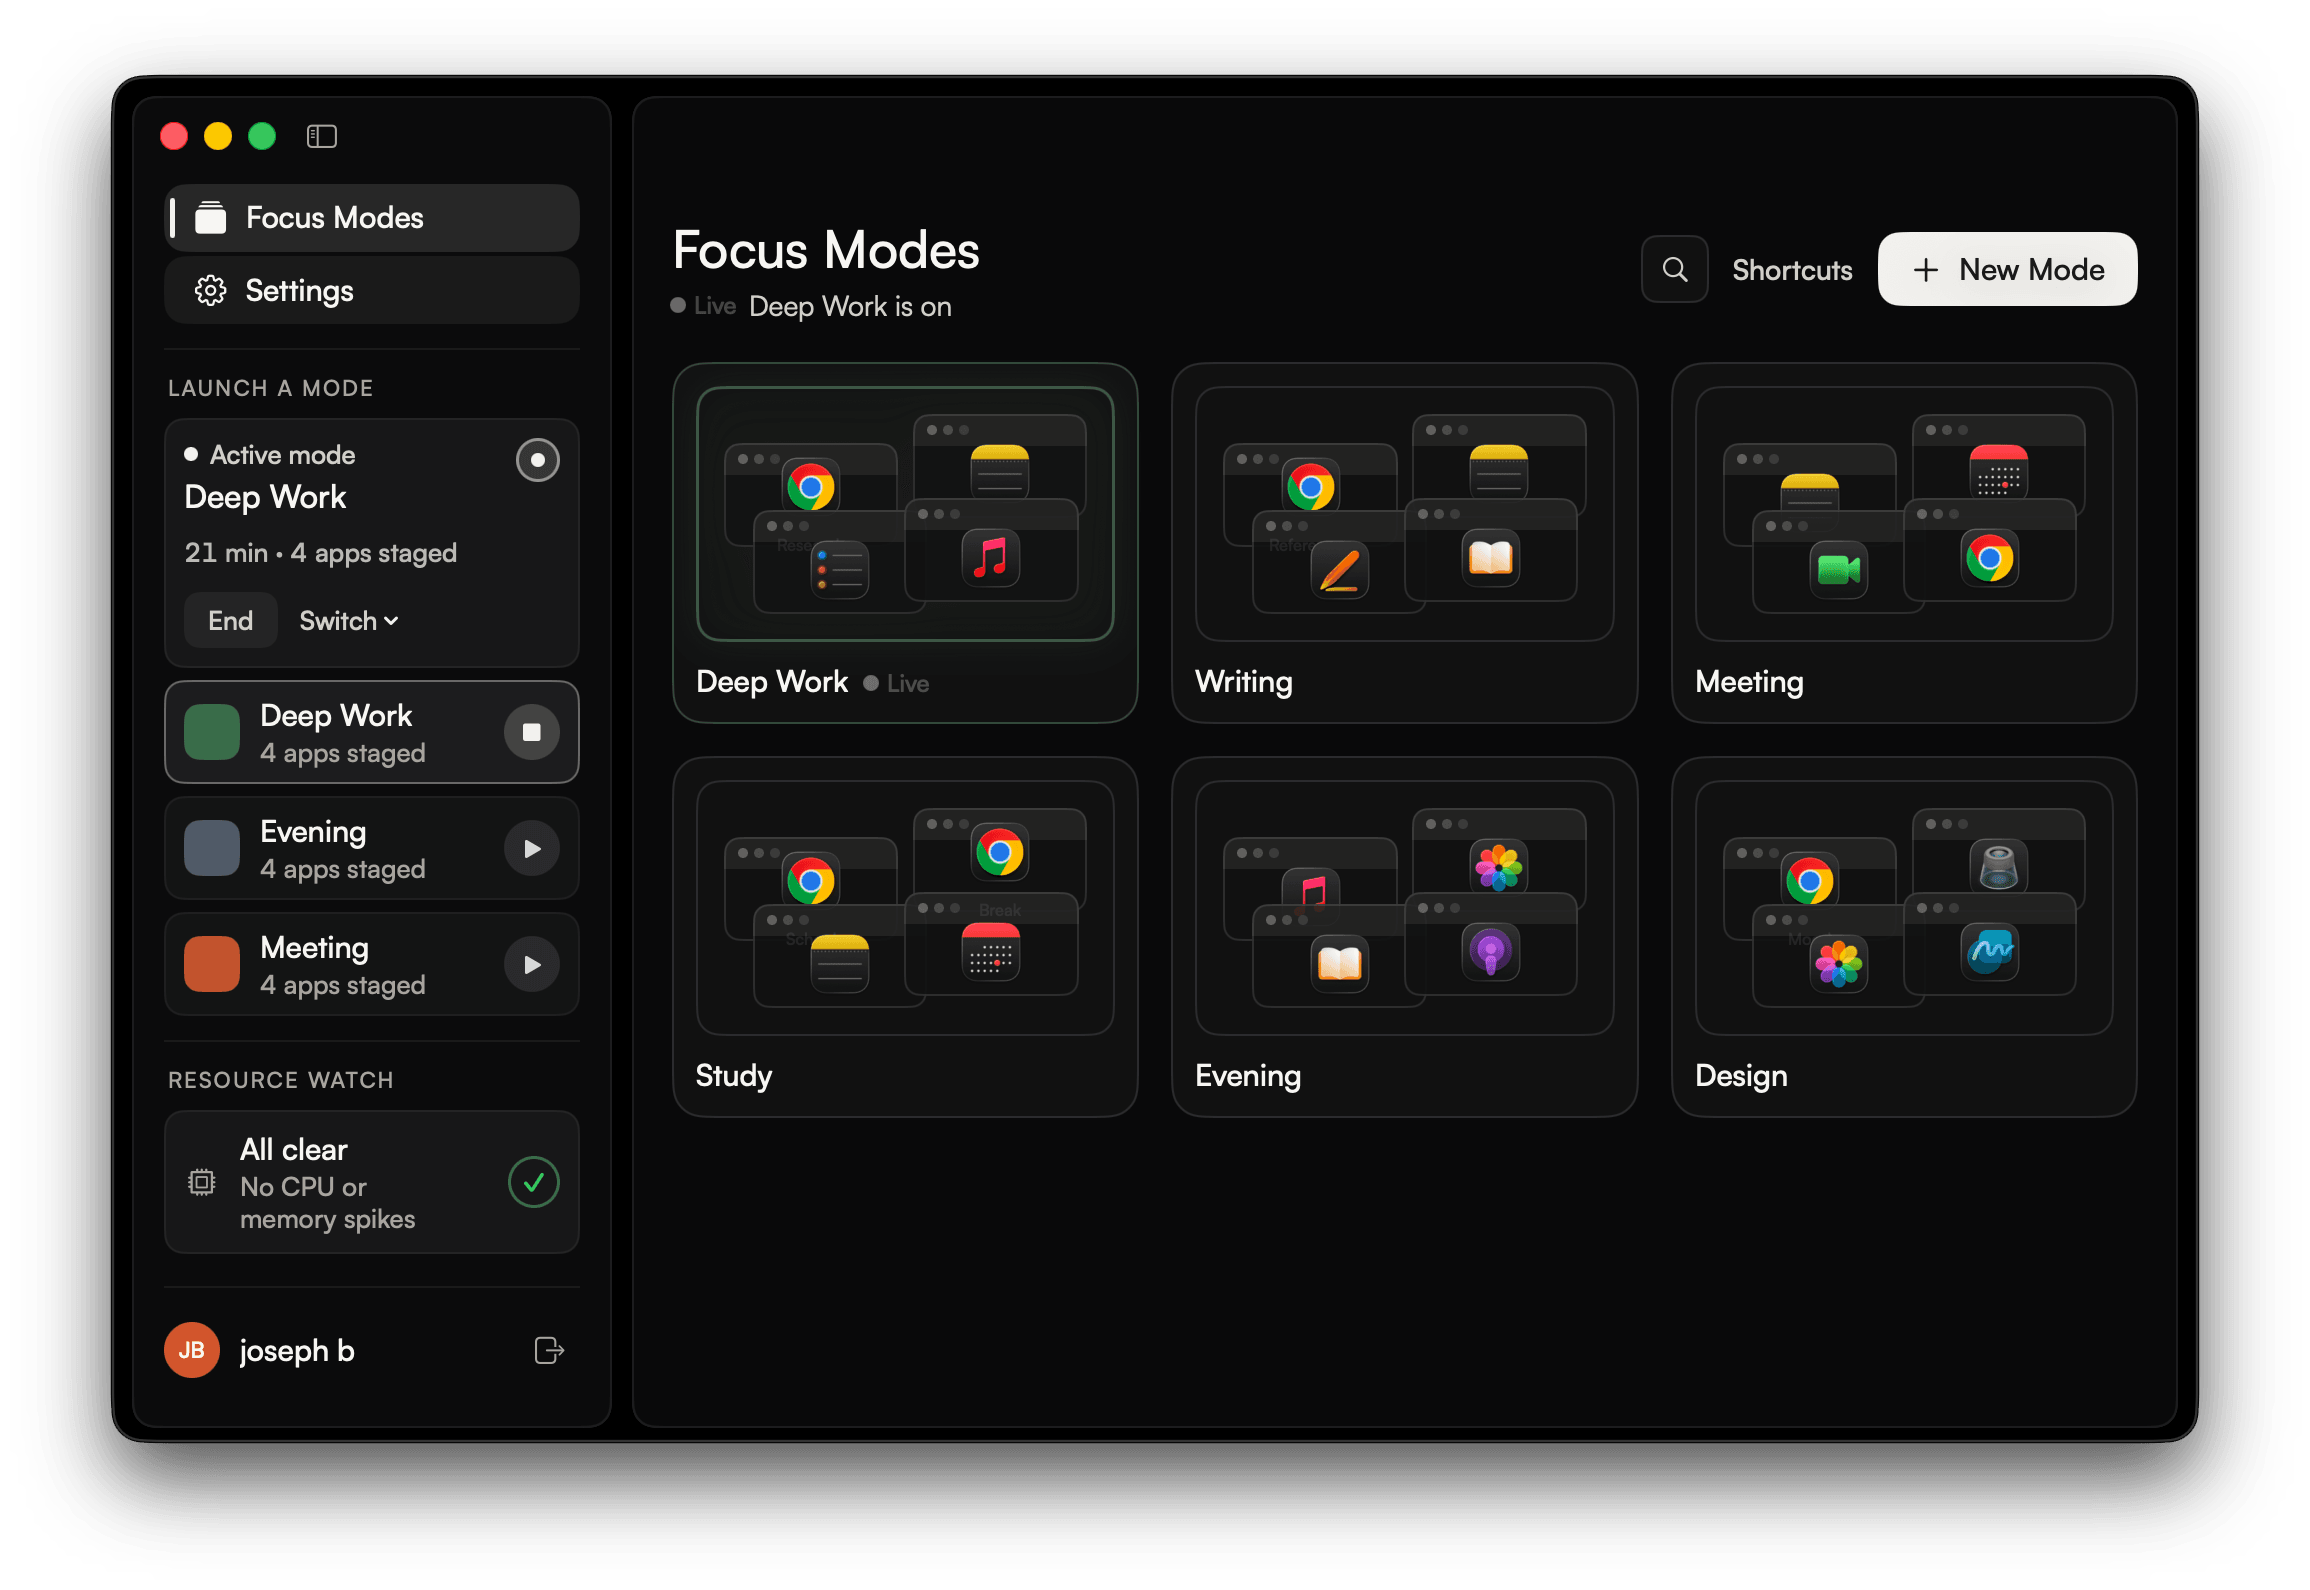
Task: Open Focus Modes in sidebar
Action: tap(372, 218)
